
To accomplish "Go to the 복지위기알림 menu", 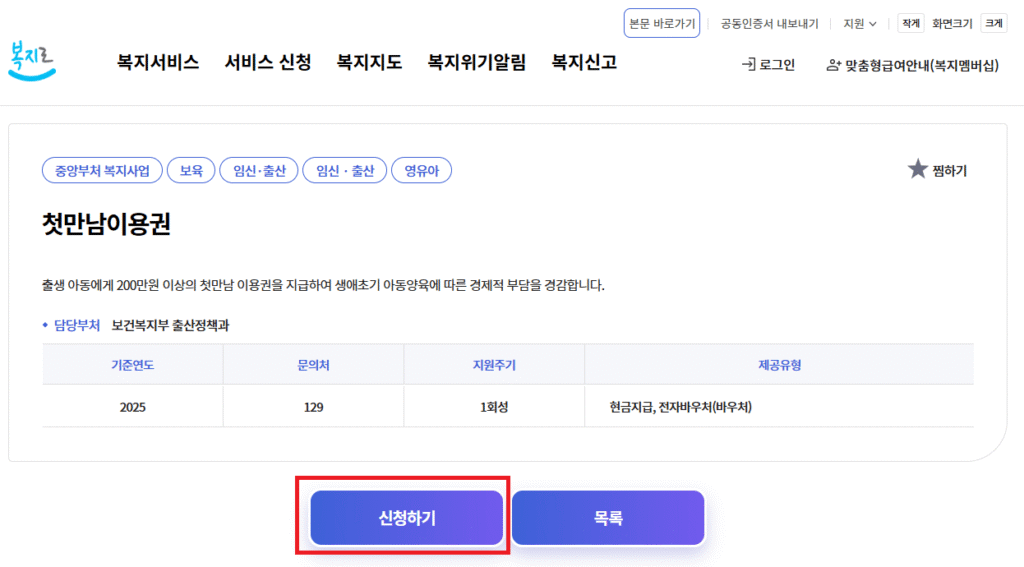I will 476,62.
